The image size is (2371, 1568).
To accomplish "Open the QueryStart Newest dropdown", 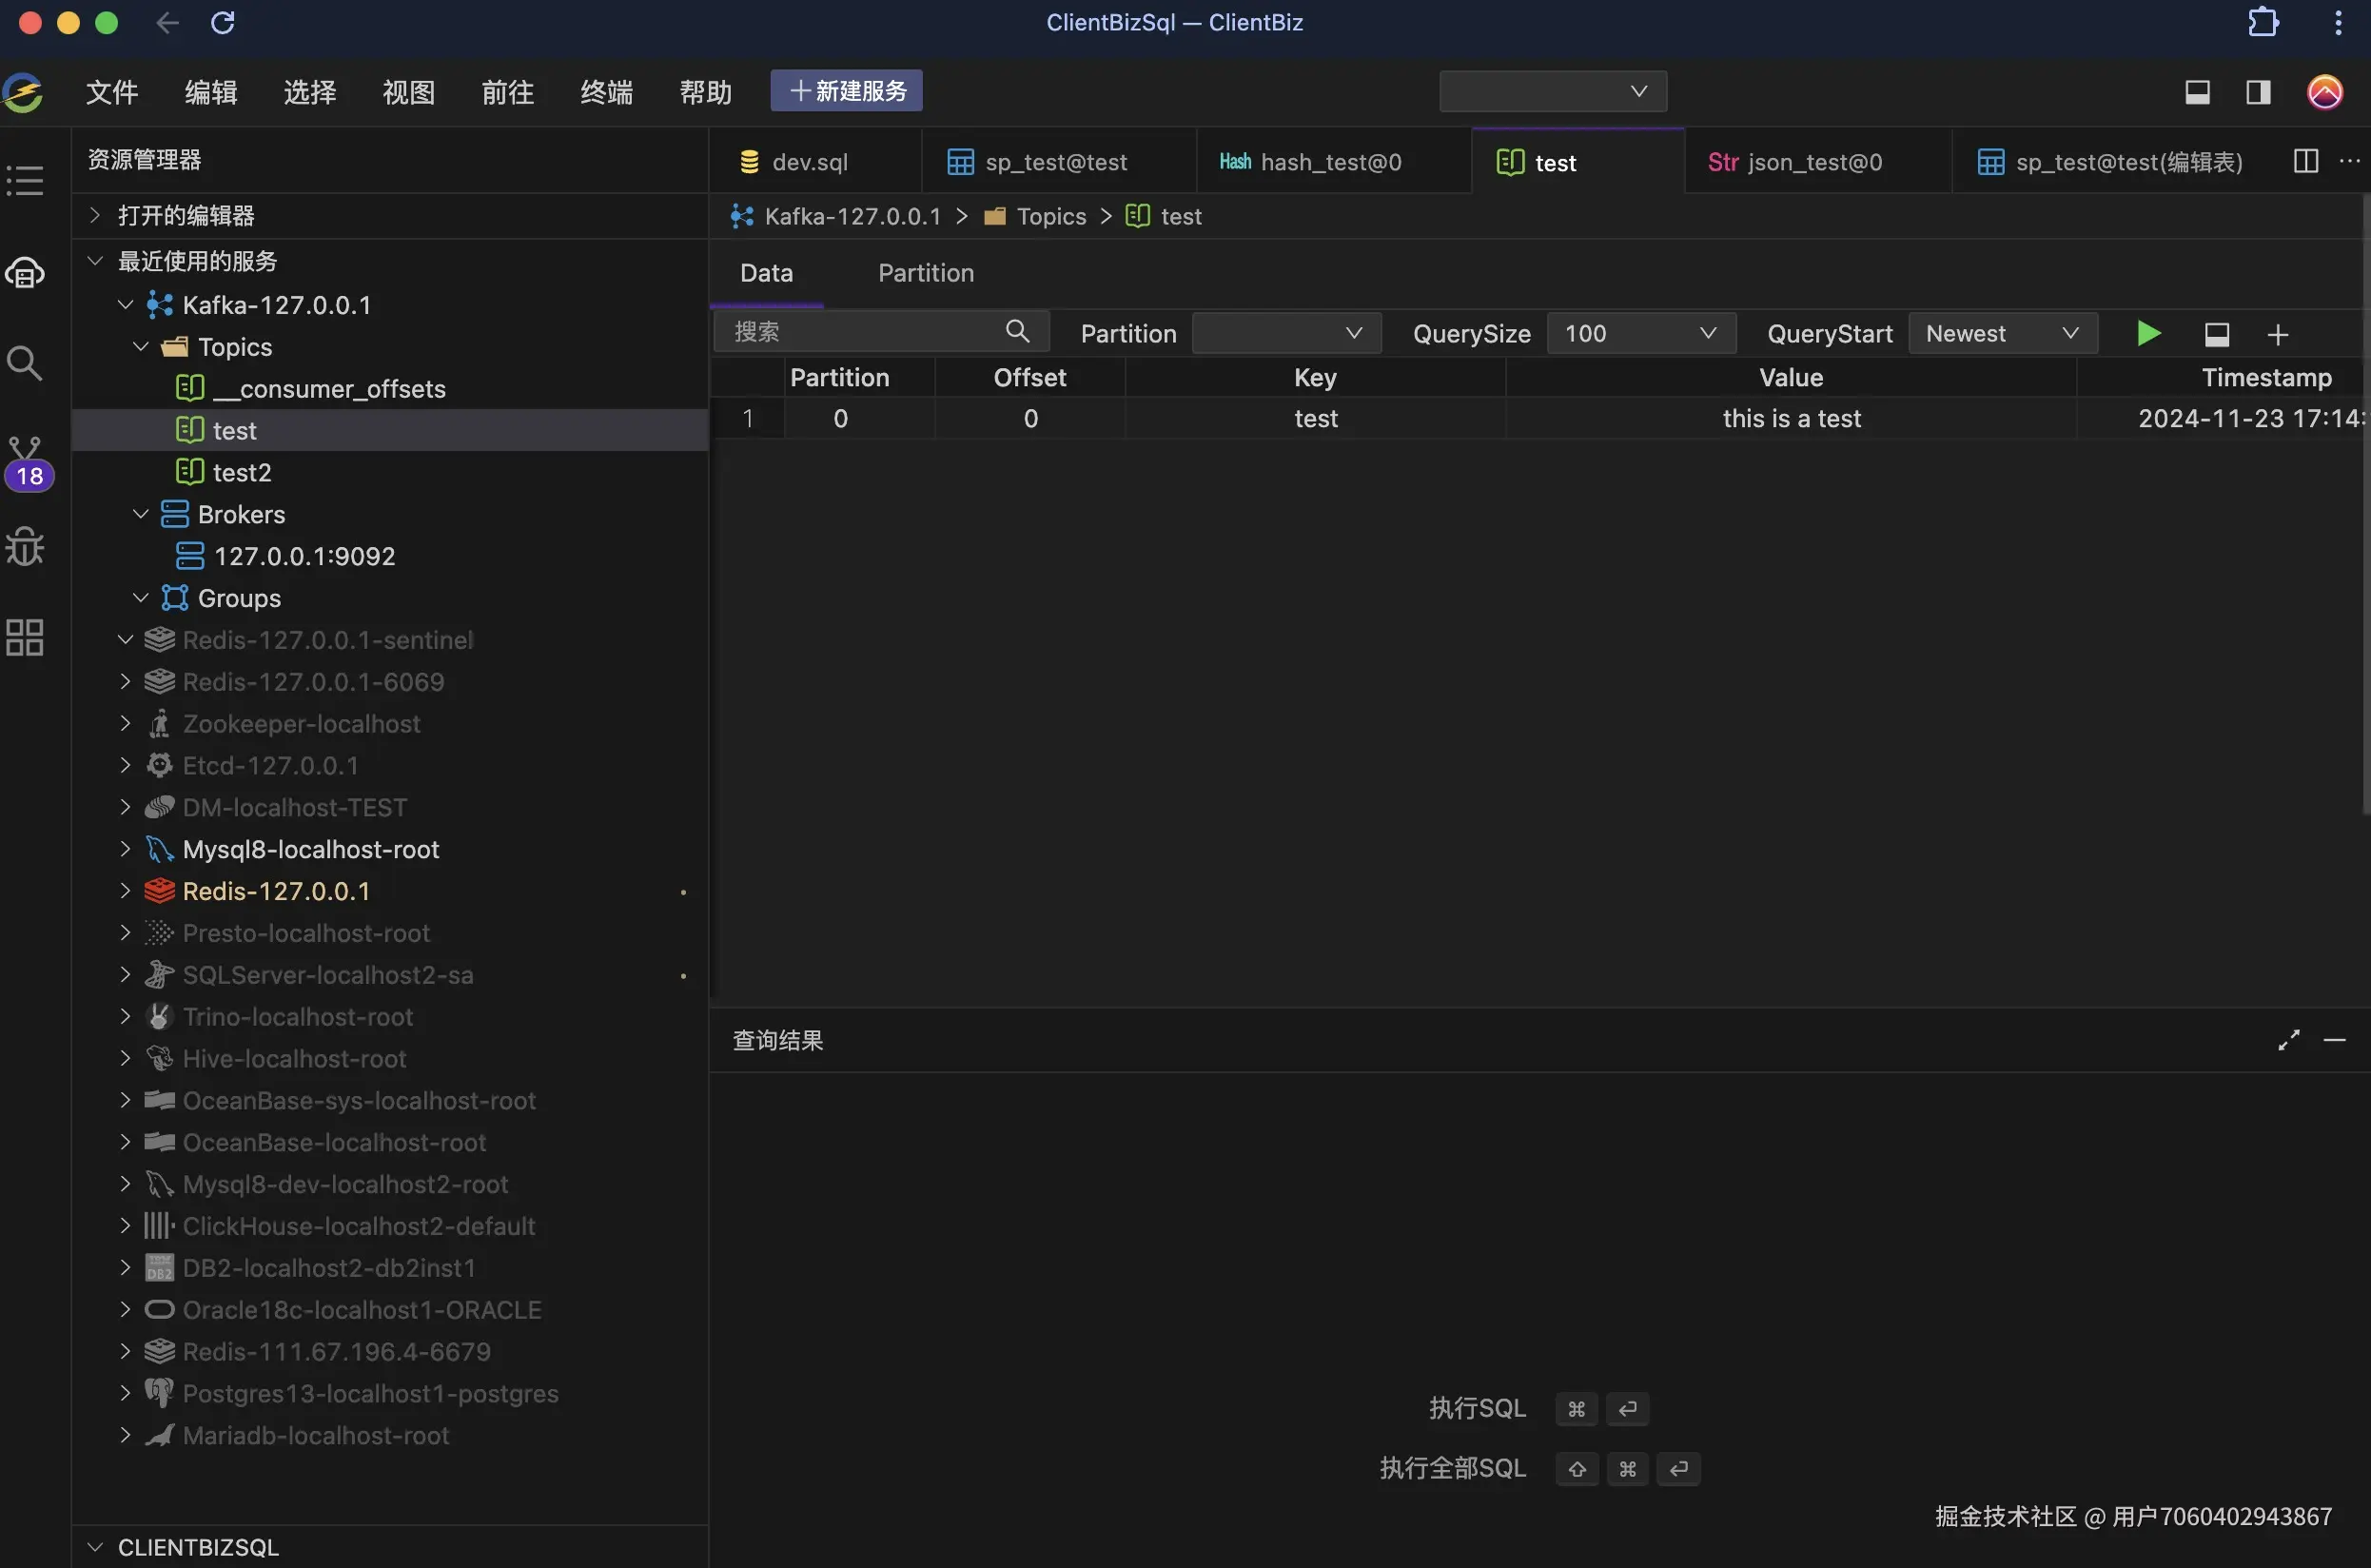I will coord(2002,333).
